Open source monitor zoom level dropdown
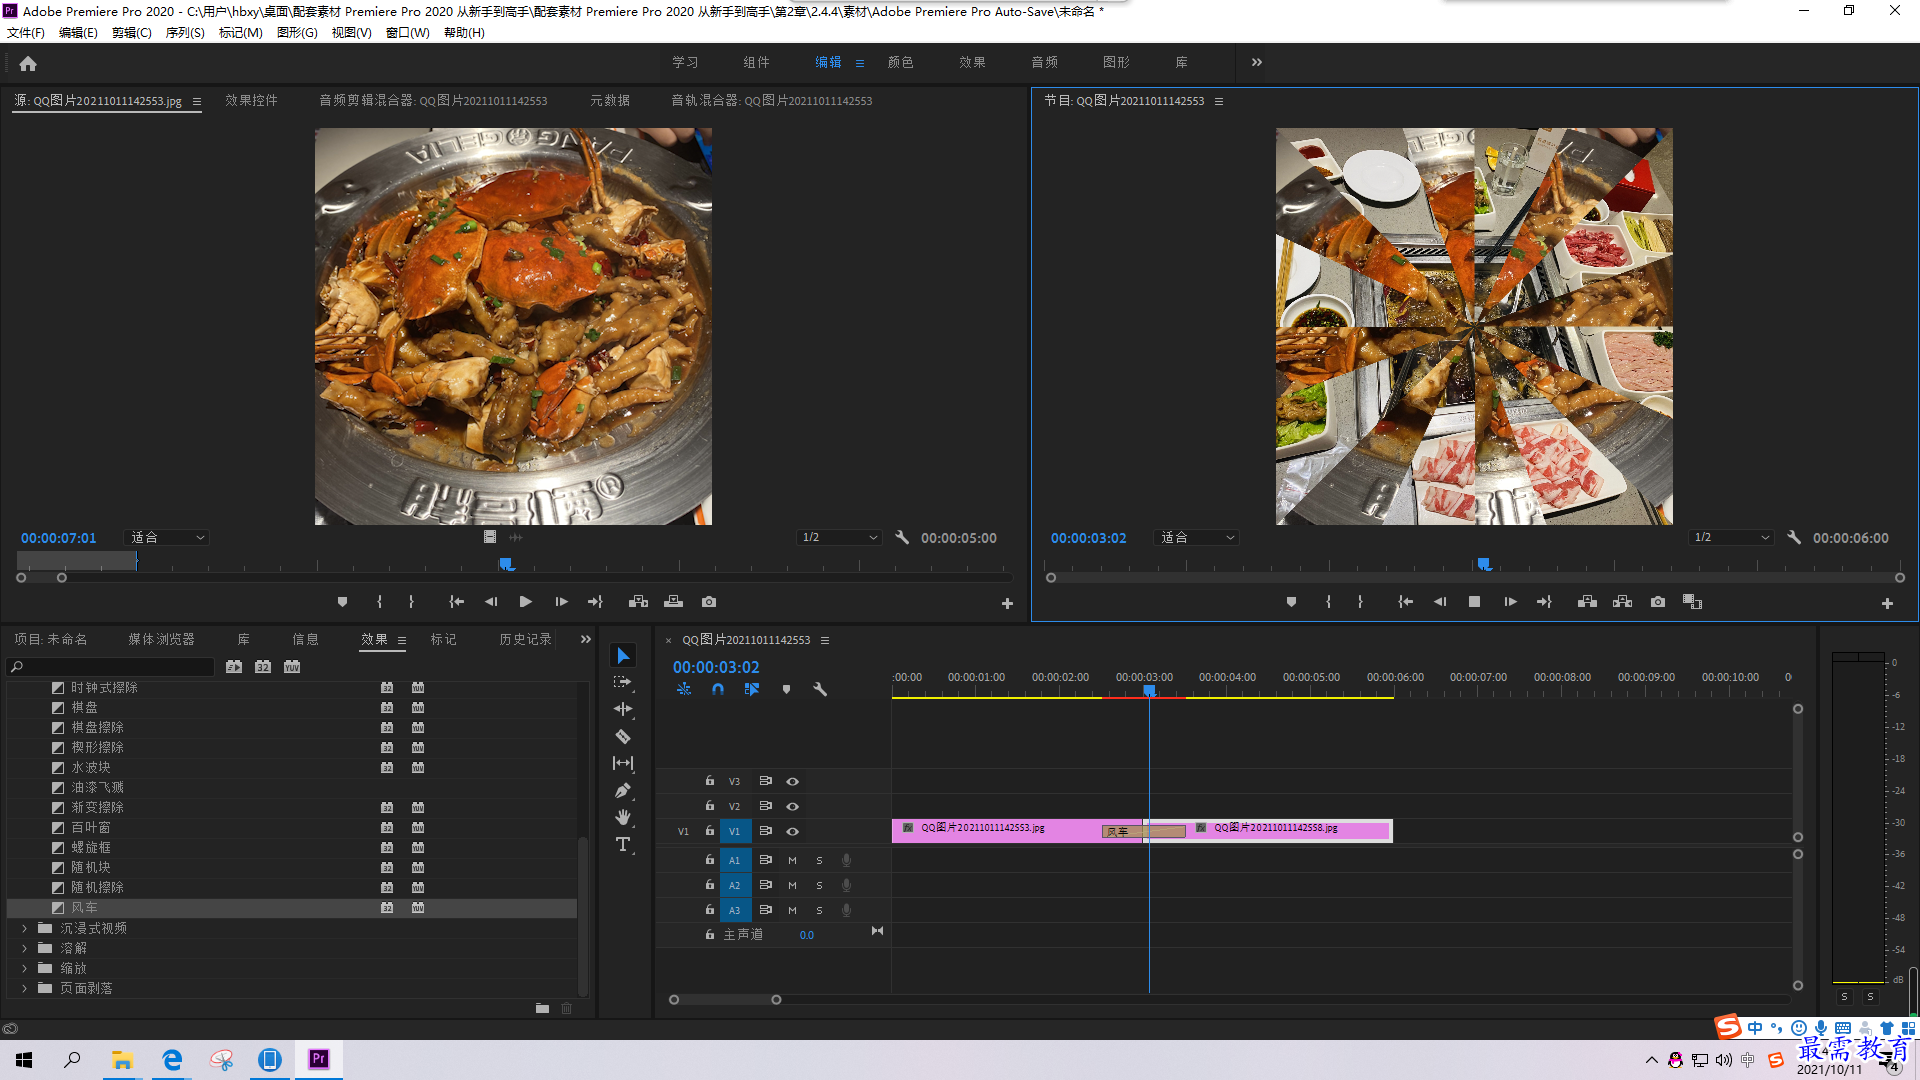Screen dimensions: 1920x1080 (x=166, y=538)
